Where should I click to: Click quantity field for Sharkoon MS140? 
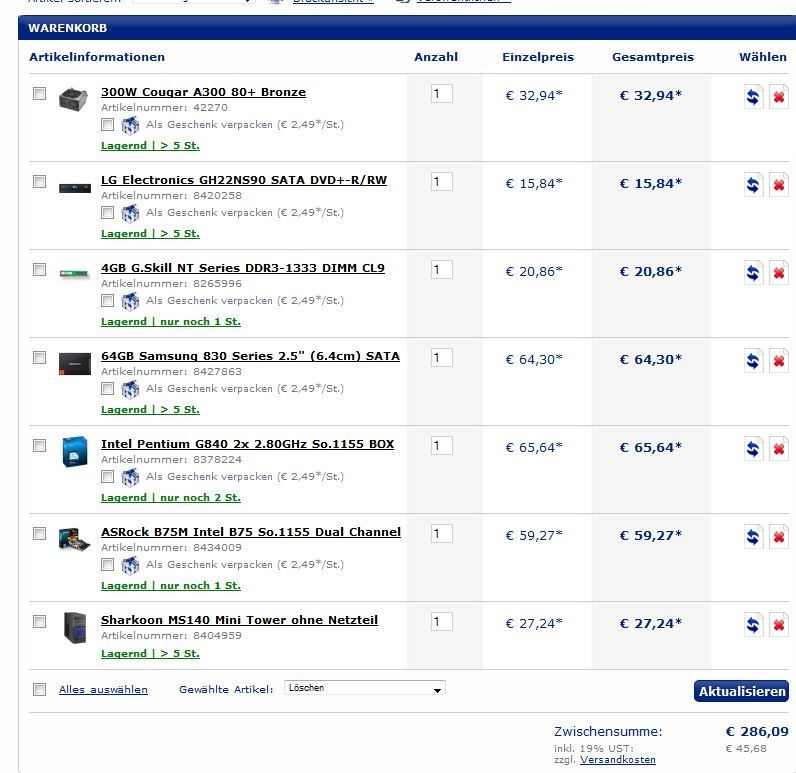tap(441, 622)
